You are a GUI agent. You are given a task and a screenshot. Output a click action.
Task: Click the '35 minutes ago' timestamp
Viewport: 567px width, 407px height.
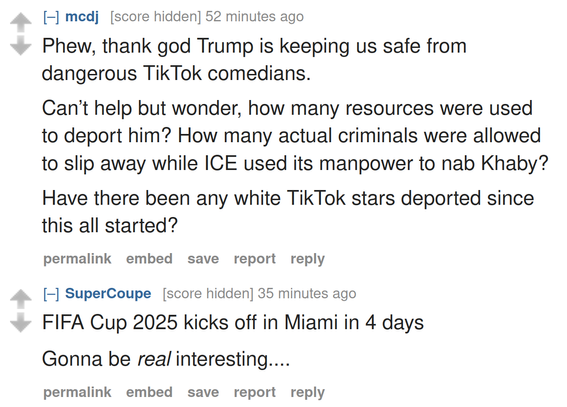click(307, 294)
